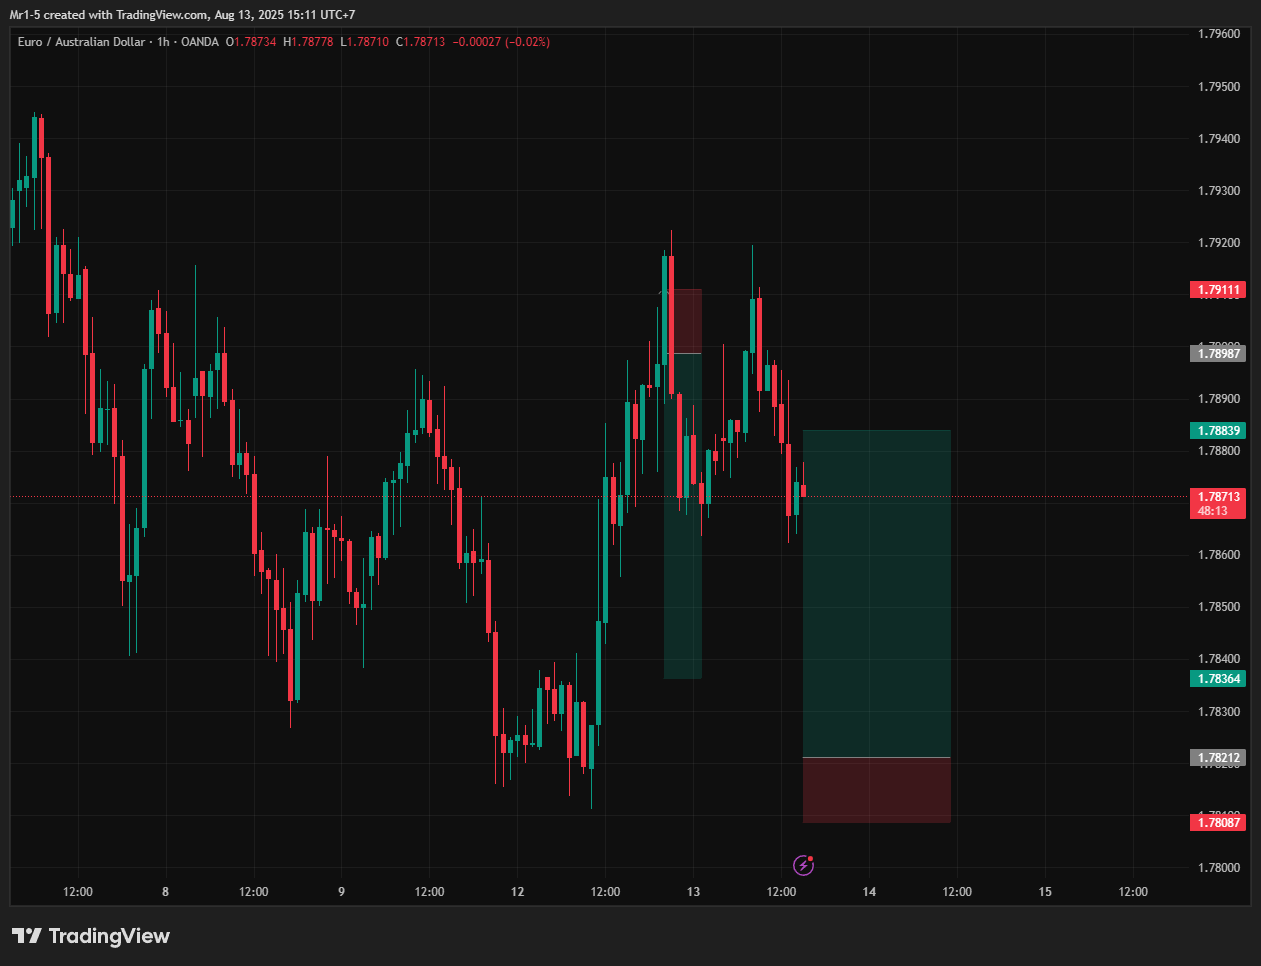Select the long position red stop-loss zone

[x=877, y=790]
